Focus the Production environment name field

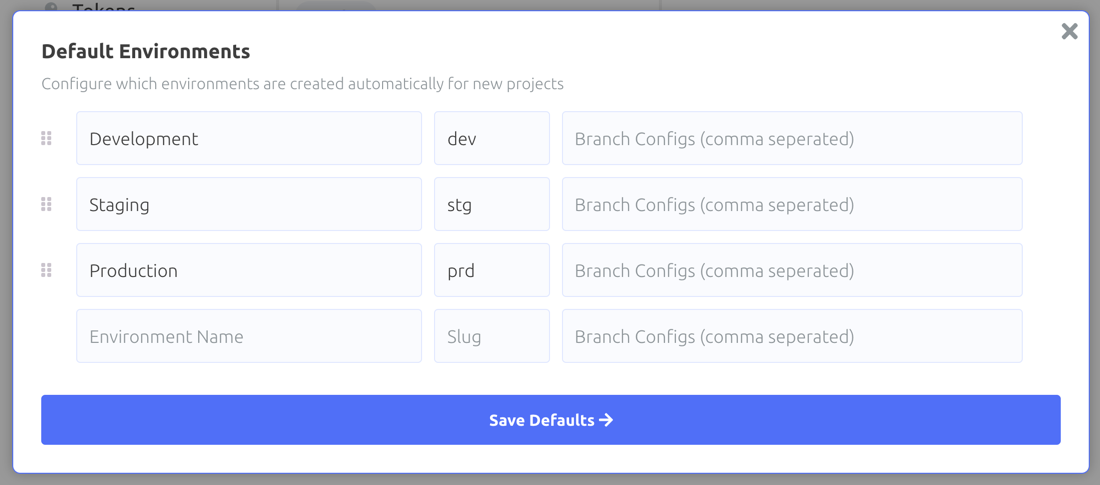pyautogui.click(x=248, y=270)
